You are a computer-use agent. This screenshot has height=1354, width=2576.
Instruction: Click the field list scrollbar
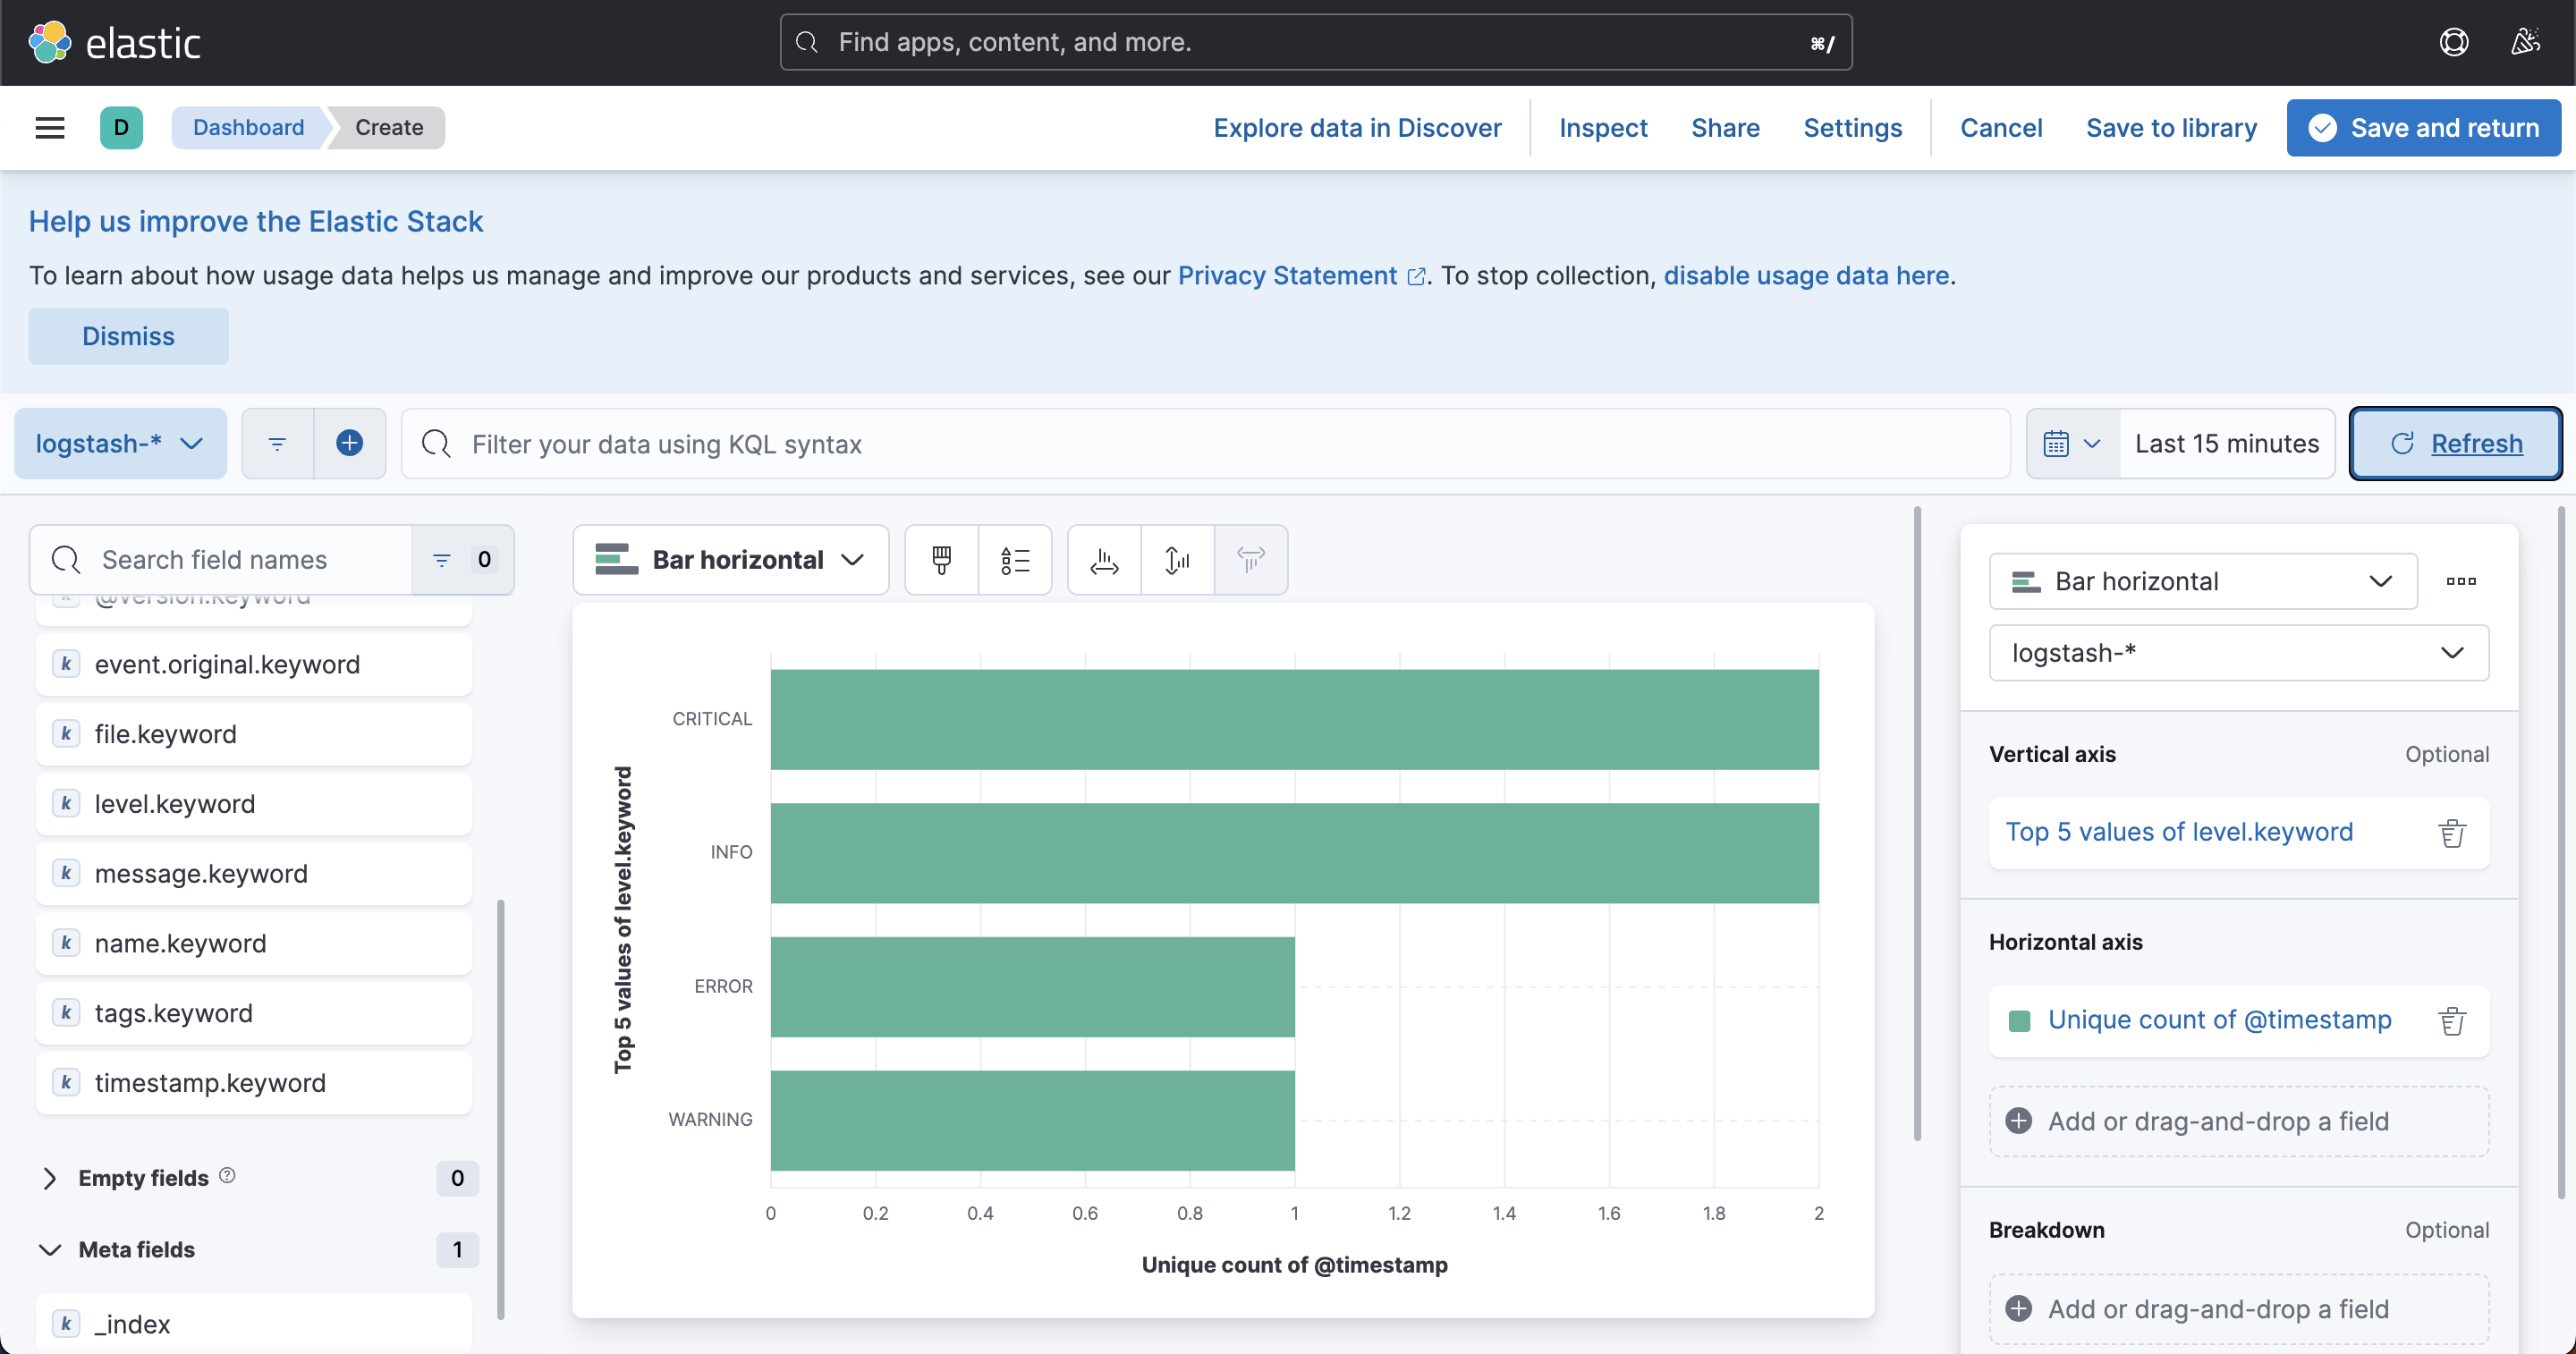pos(500,1109)
